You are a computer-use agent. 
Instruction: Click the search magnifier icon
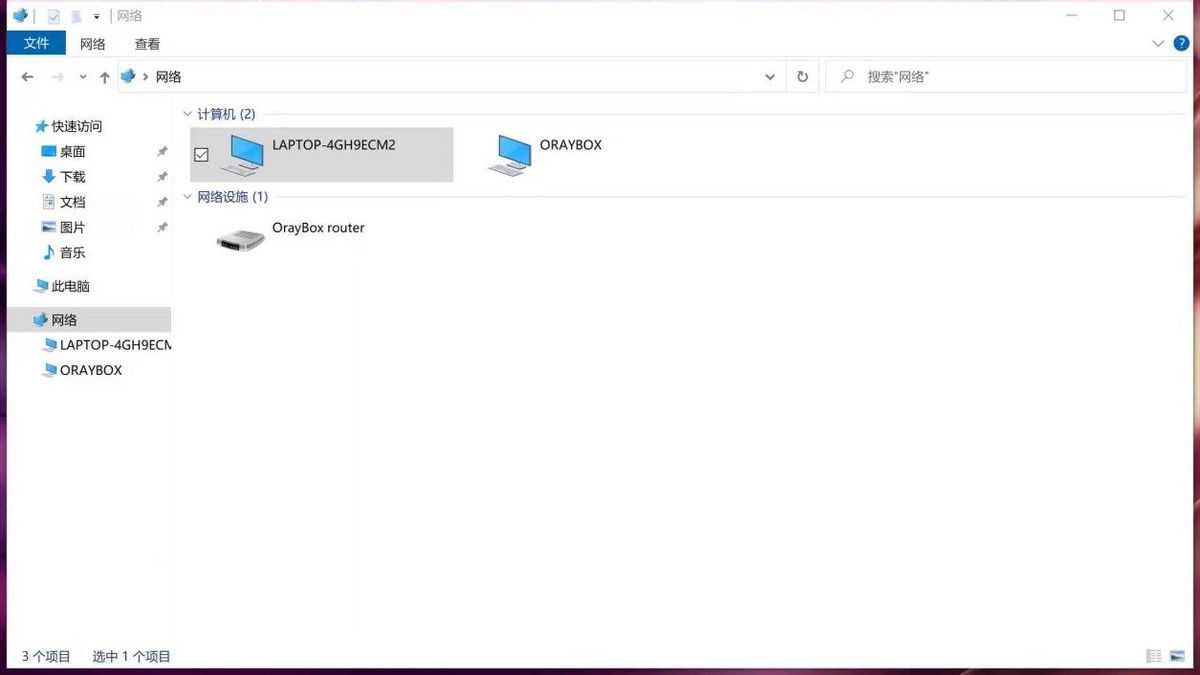point(847,76)
